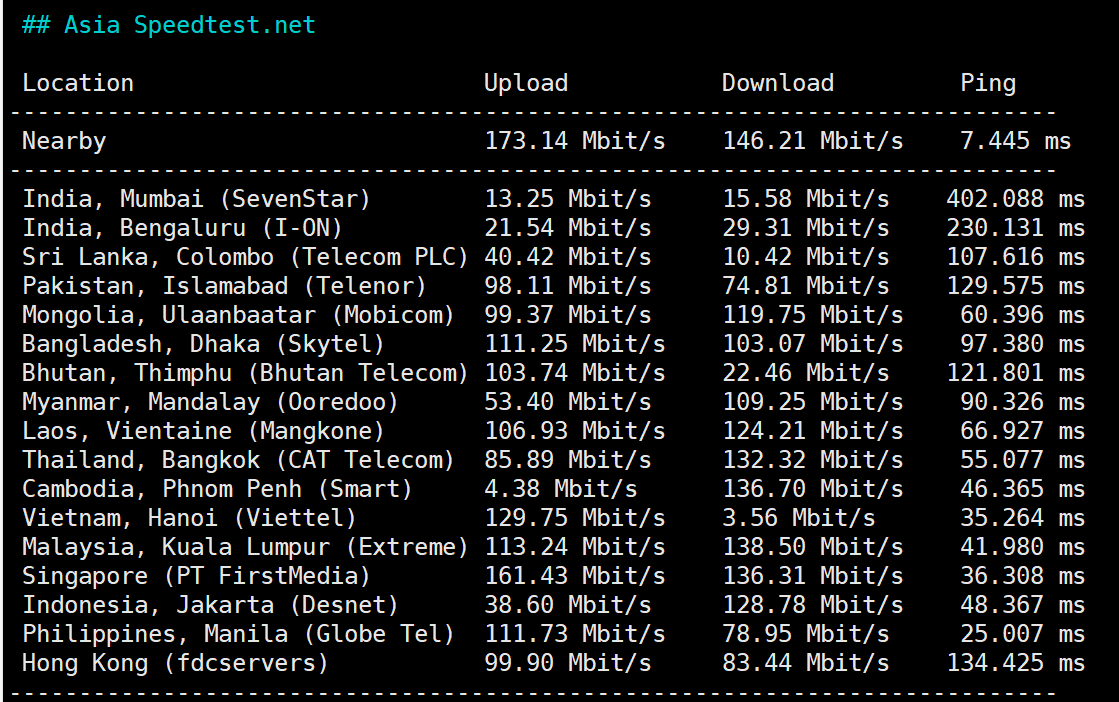Click Bengaluru download 29.31 Mbit/s
The height and width of the screenshot is (702, 1119).
click(806, 228)
